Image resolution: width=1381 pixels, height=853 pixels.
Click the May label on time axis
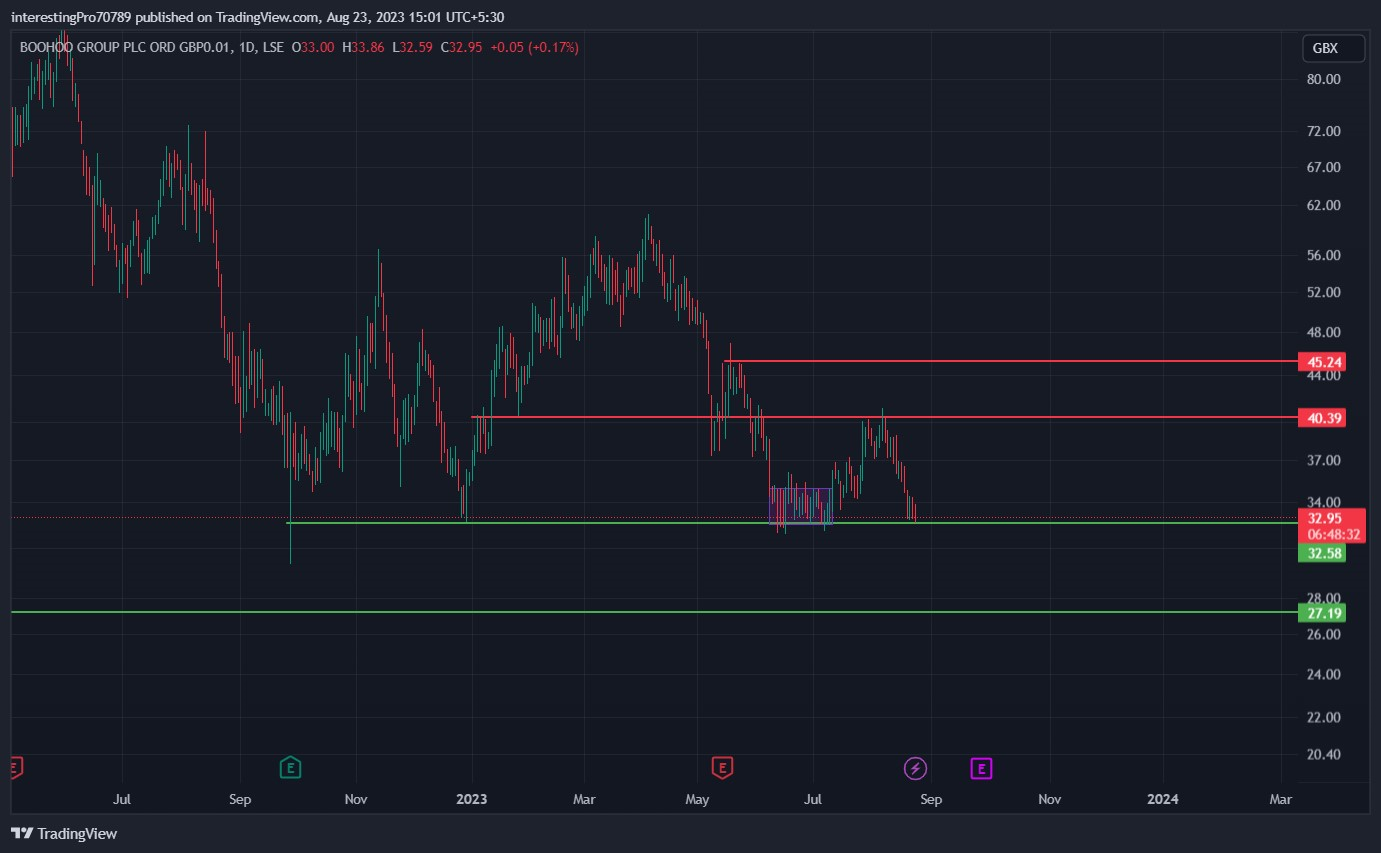click(x=697, y=799)
